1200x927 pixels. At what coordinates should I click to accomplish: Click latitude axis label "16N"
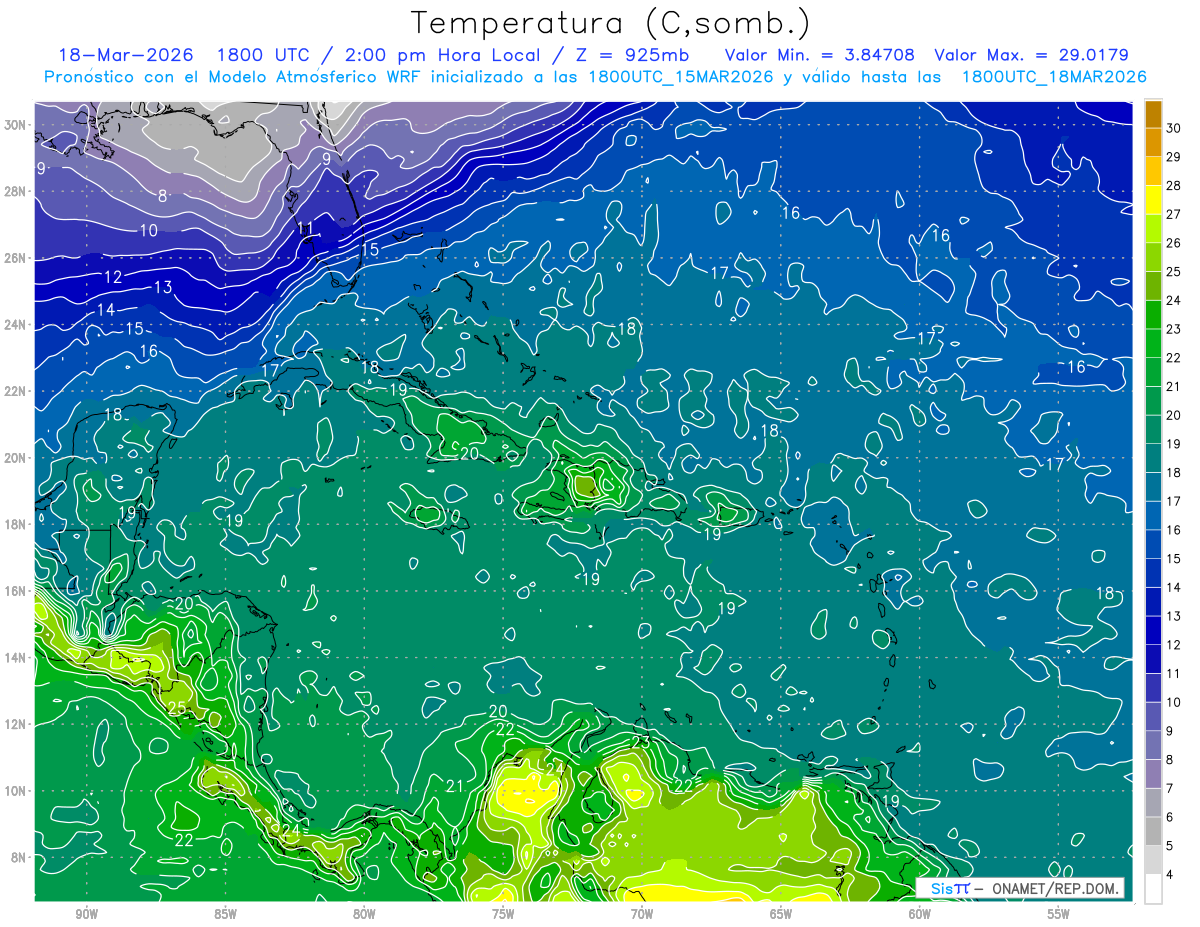coord(15,591)
